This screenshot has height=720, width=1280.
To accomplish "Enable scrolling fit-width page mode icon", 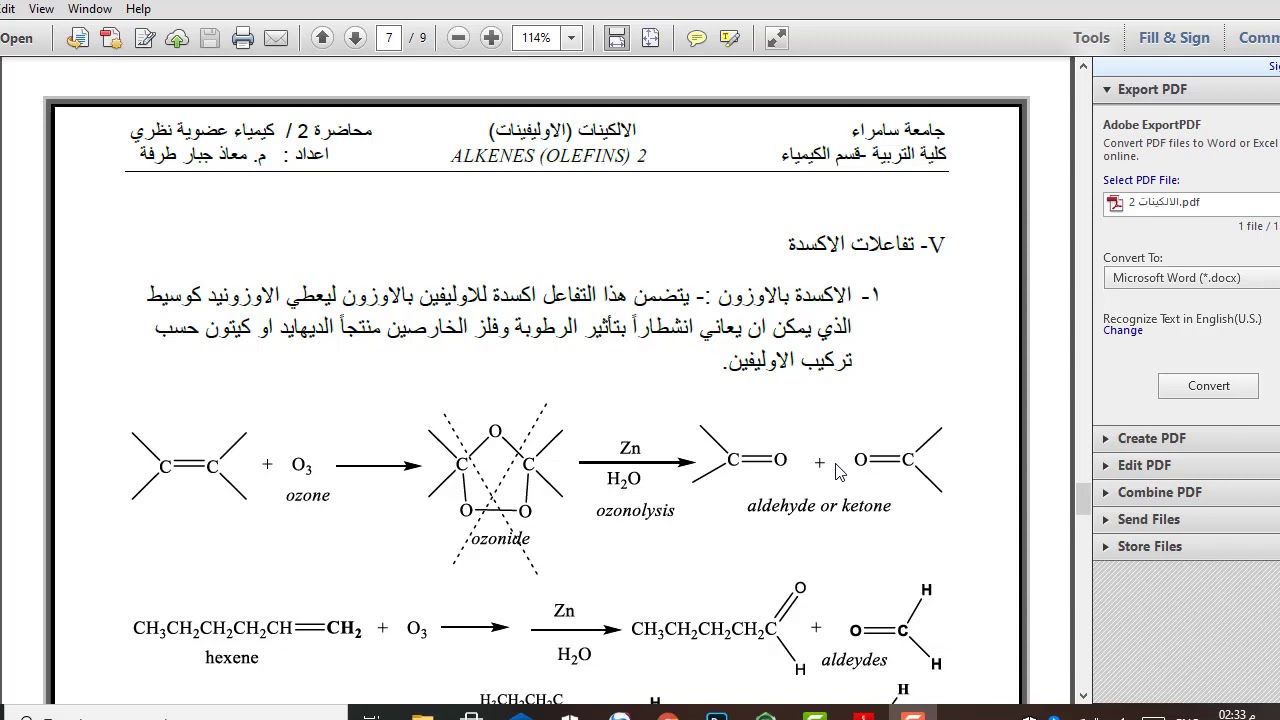I will click(617, 38).
